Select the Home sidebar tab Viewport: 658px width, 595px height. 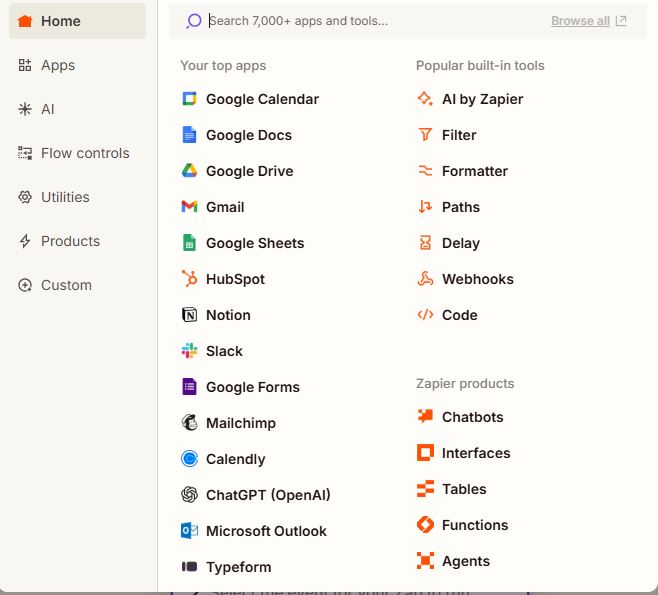click(x=78, y=21)
